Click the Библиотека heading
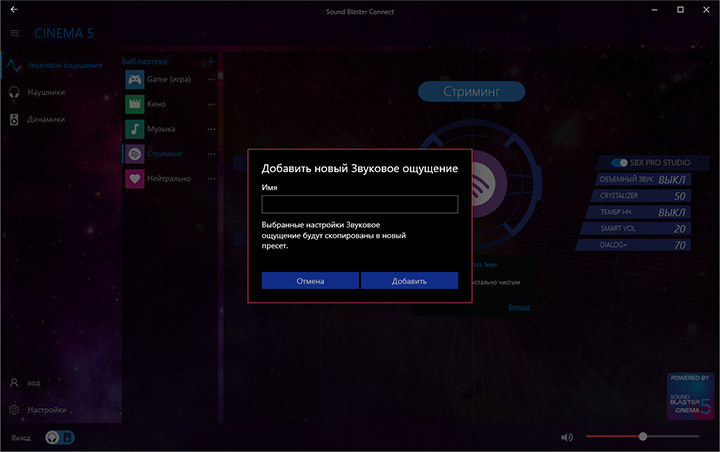720x452 pixels. click(x=144, y=61)
